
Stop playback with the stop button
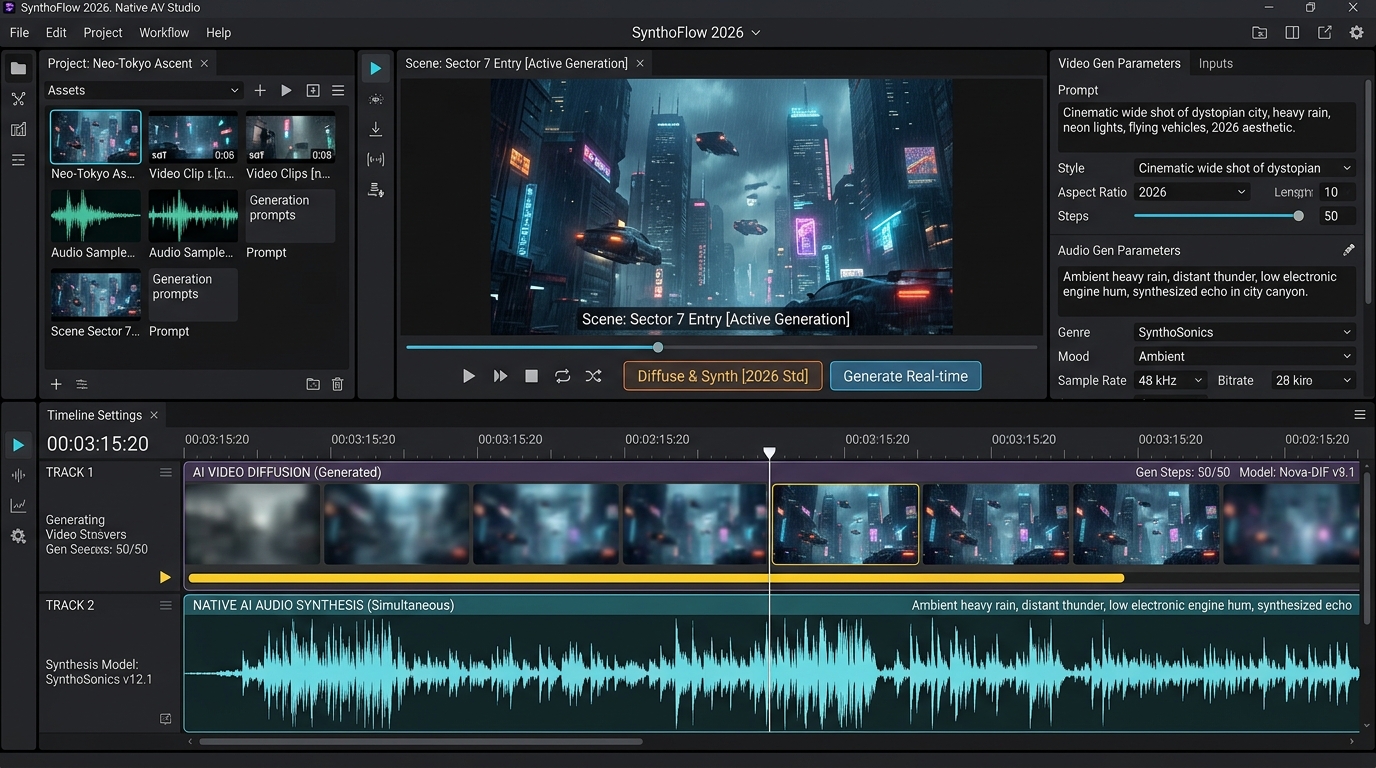coord(532,376)
